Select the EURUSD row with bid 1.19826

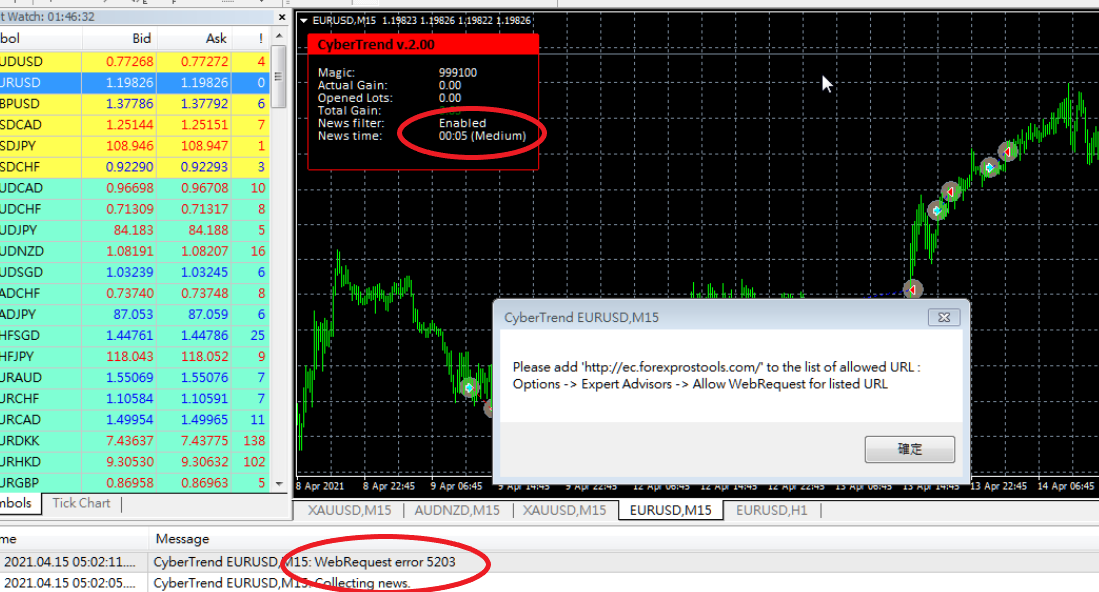[135, 83]
